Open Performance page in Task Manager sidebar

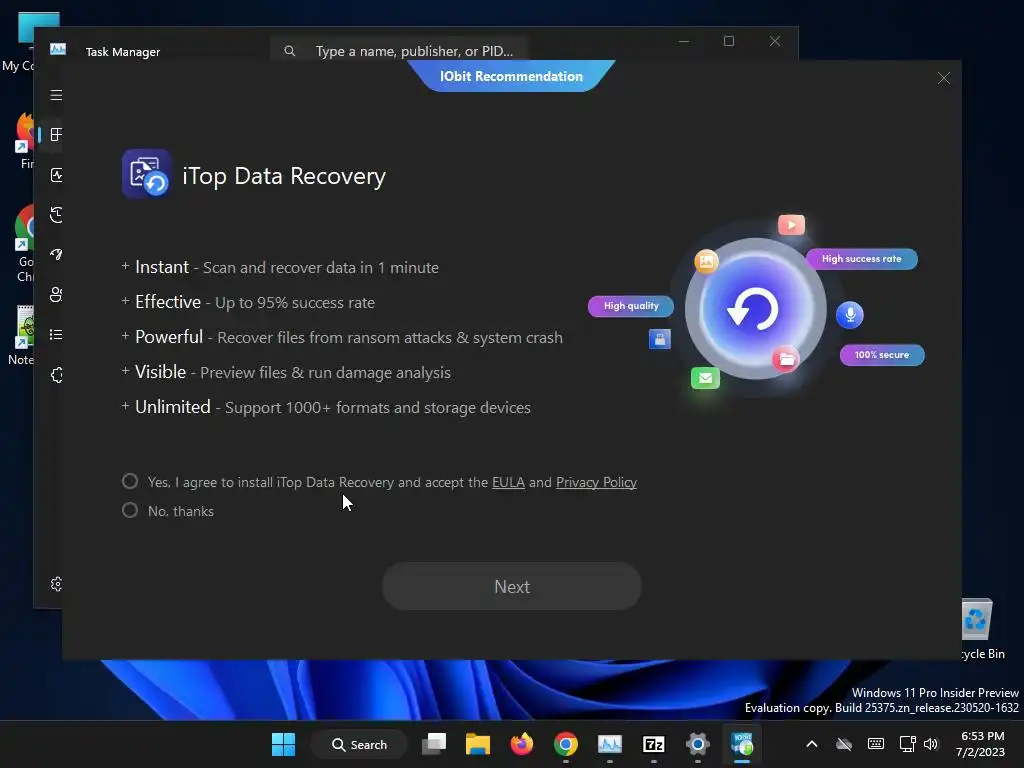pos(56,175)
